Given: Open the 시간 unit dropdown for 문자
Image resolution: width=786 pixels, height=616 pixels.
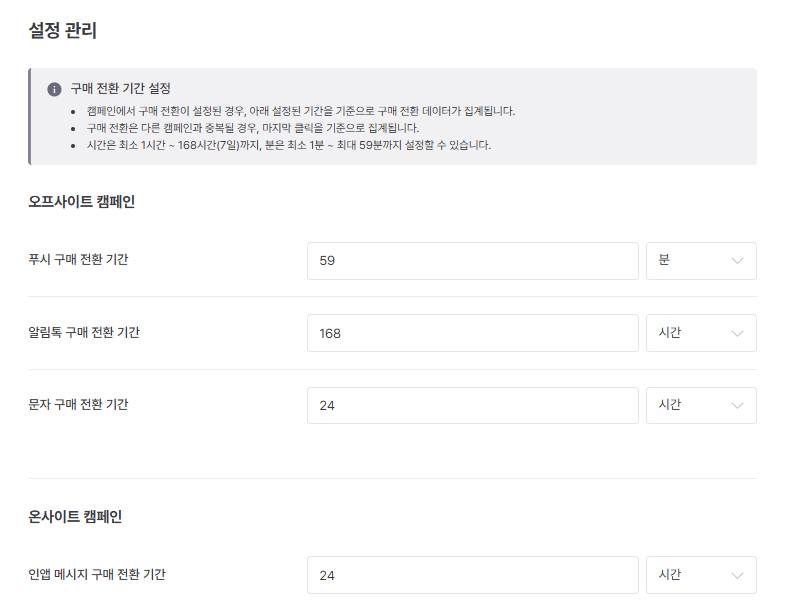Looking at the screenshot, I should pyautogui.click(x=701, y=405).
